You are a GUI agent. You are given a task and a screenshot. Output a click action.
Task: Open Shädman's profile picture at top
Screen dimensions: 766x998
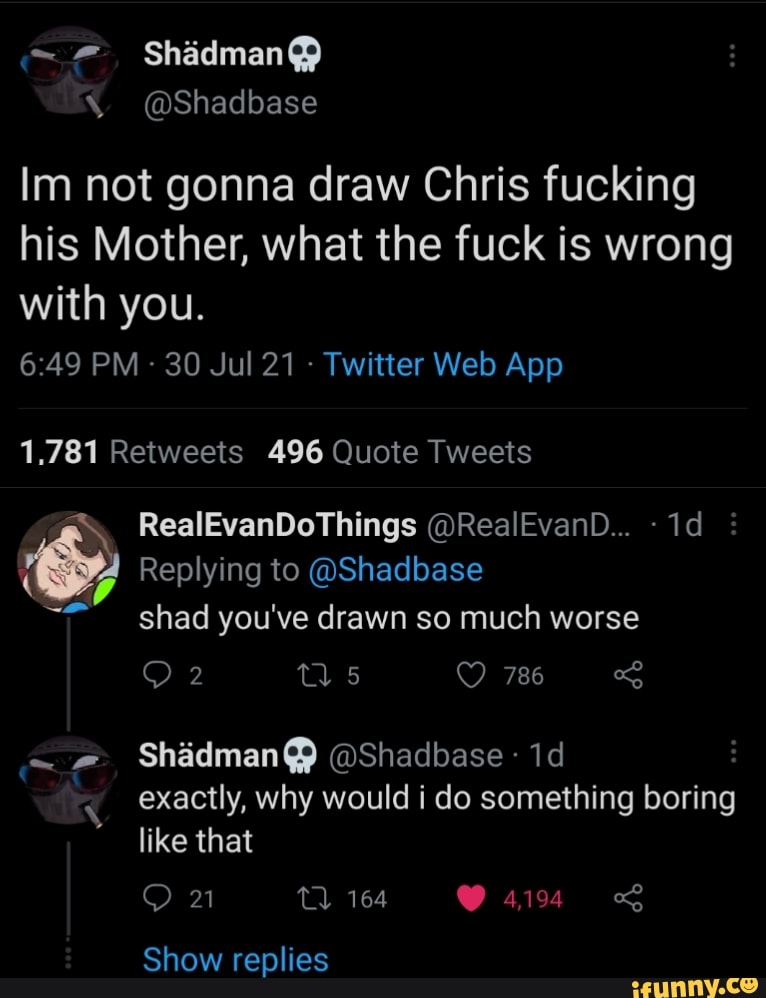pos(66,70)
